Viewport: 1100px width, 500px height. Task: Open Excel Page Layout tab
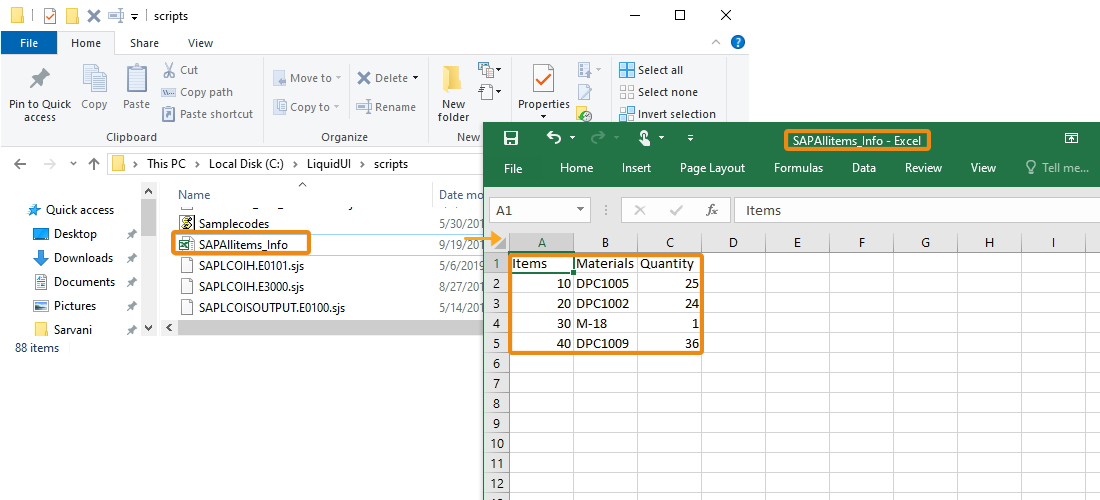(712, 168)
